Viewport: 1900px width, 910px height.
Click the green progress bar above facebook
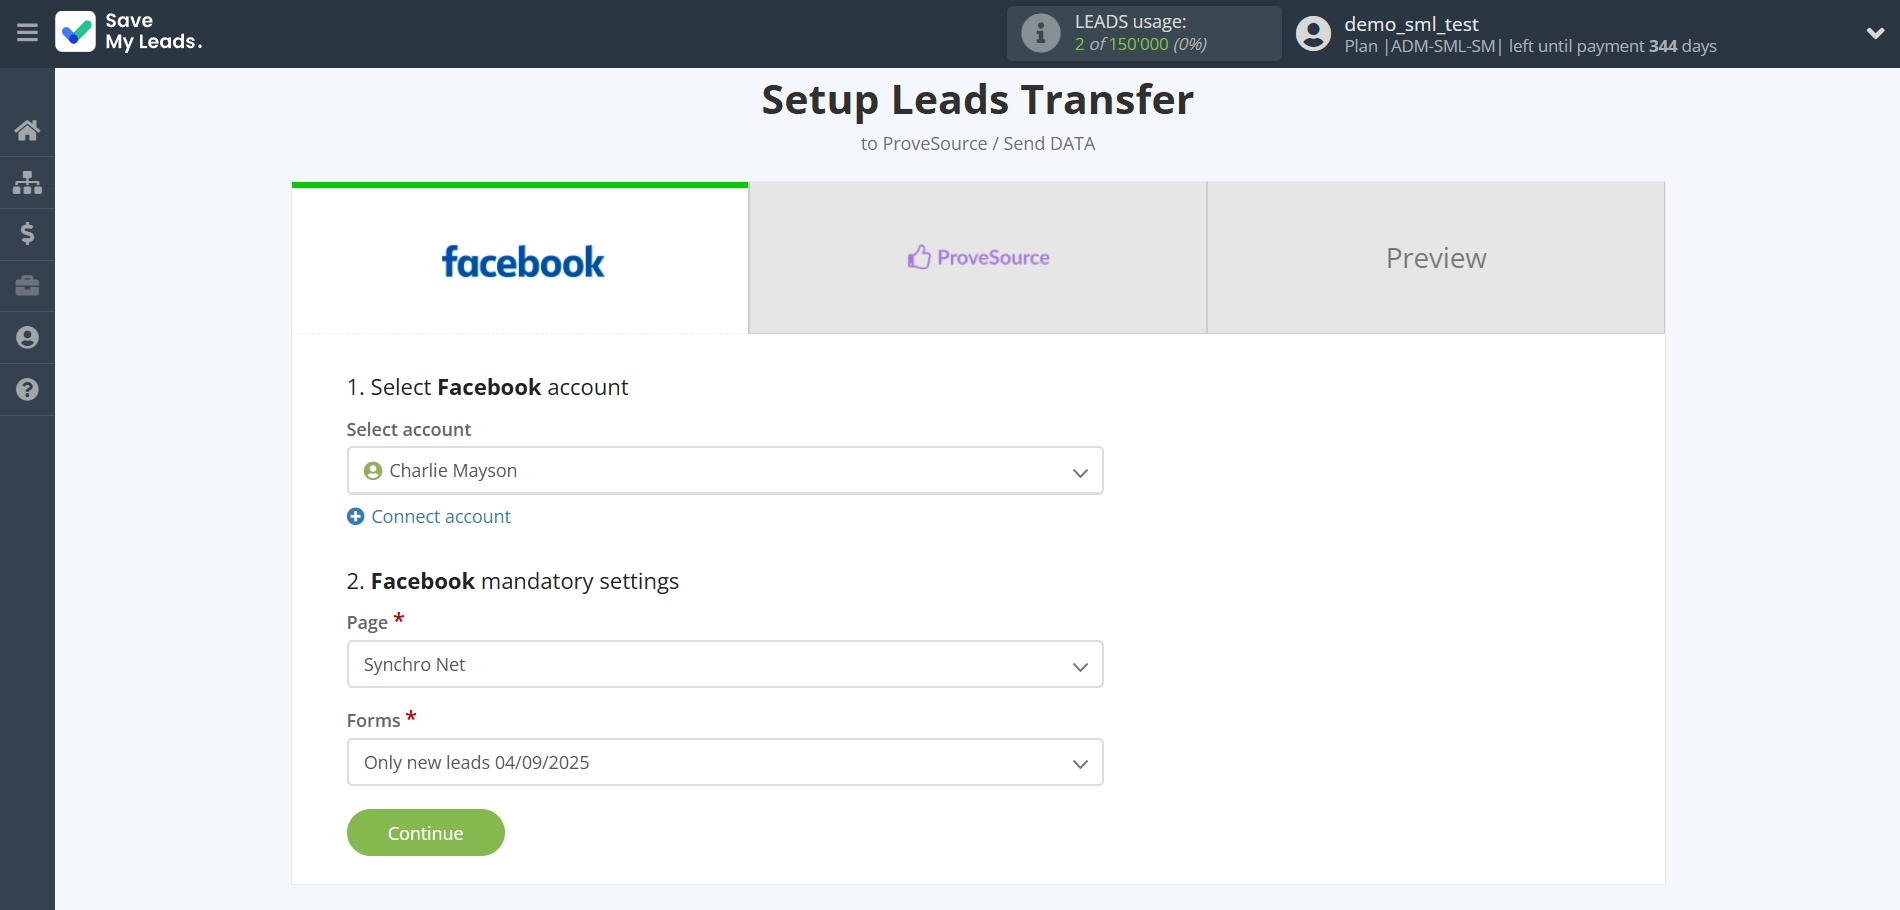[519, 185]
